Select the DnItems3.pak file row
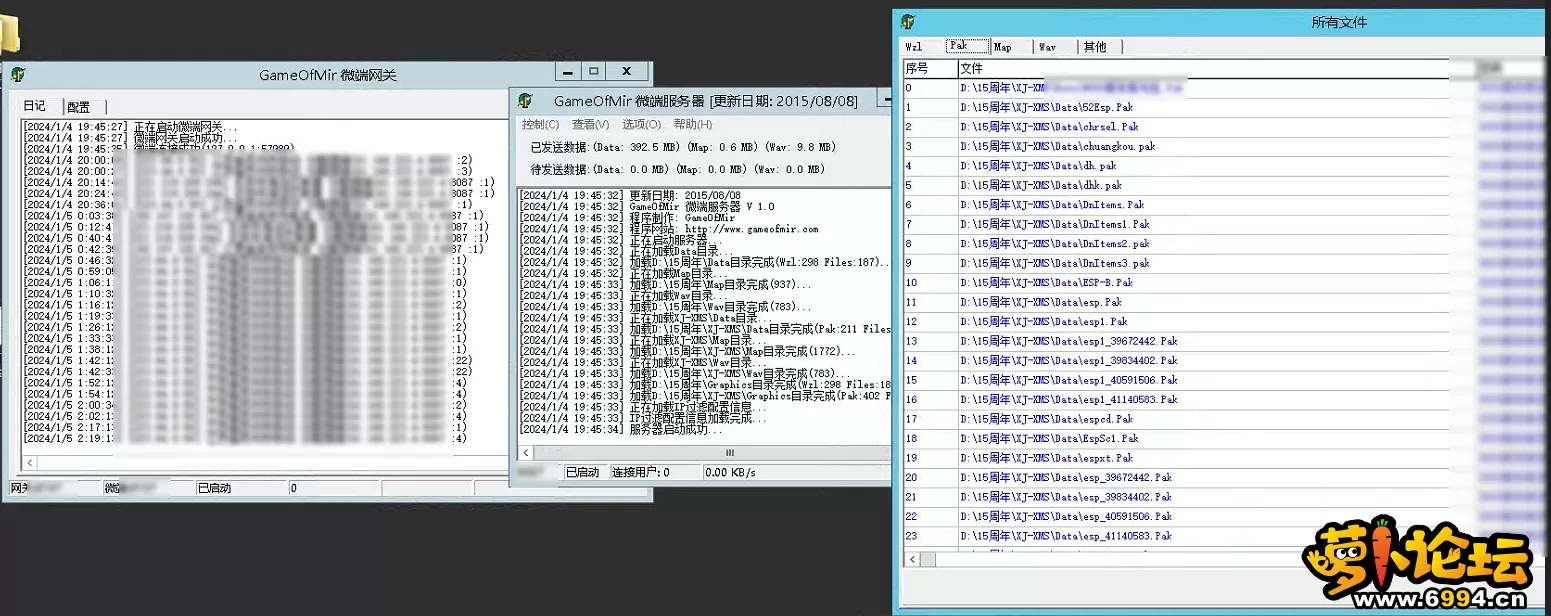 tap(1175, 263)
